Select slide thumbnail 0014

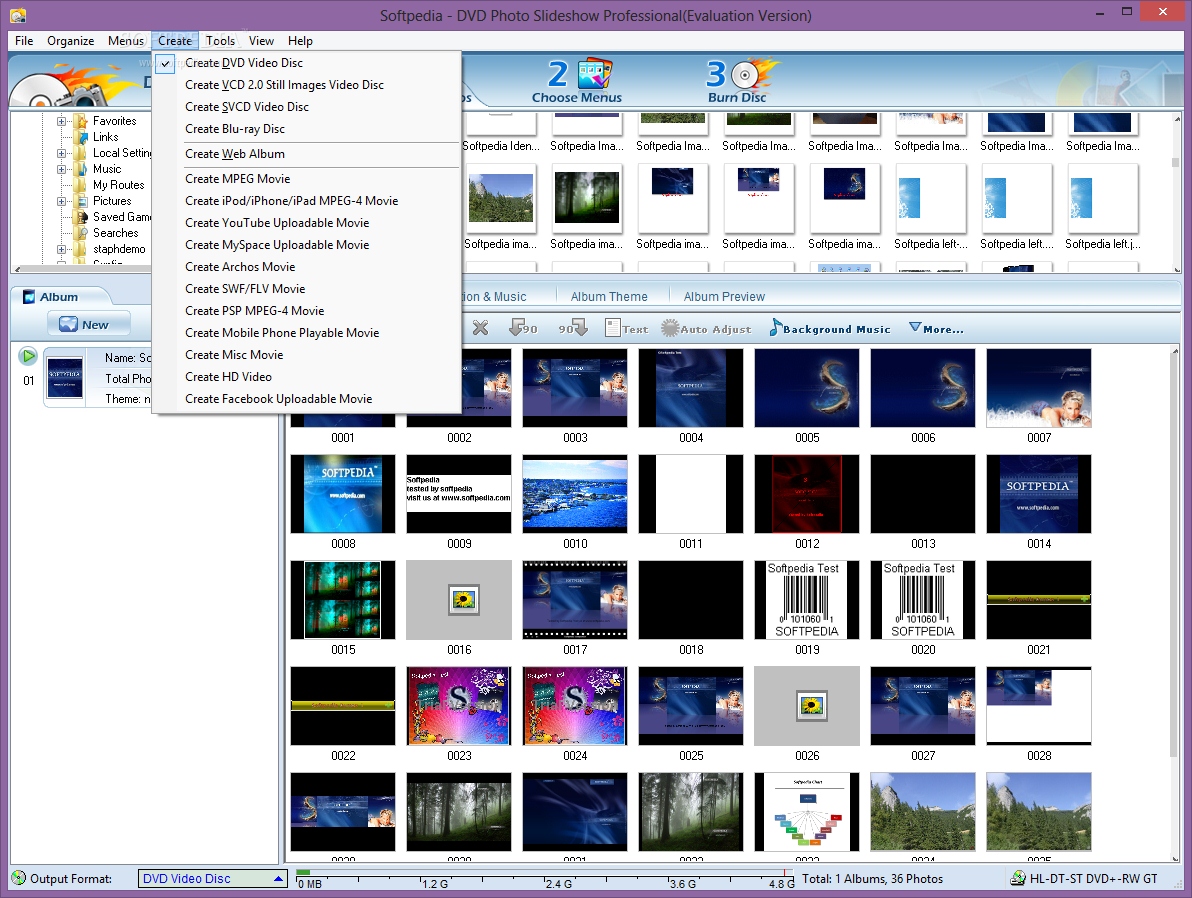[1038, 494]
